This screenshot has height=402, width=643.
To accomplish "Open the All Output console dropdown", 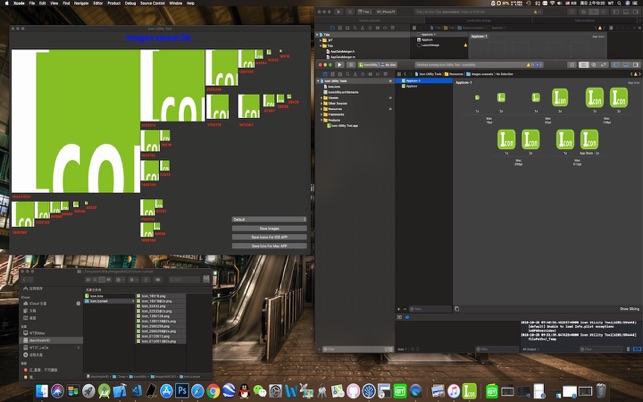I will point(530,349).
